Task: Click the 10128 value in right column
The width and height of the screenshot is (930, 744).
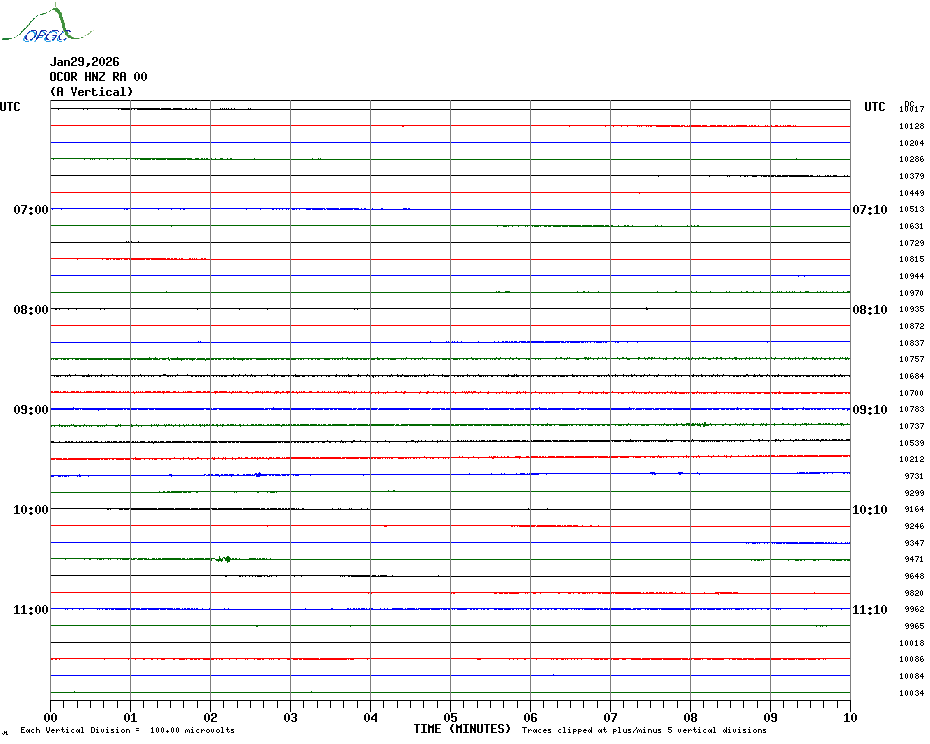Action: click(911, 127)
